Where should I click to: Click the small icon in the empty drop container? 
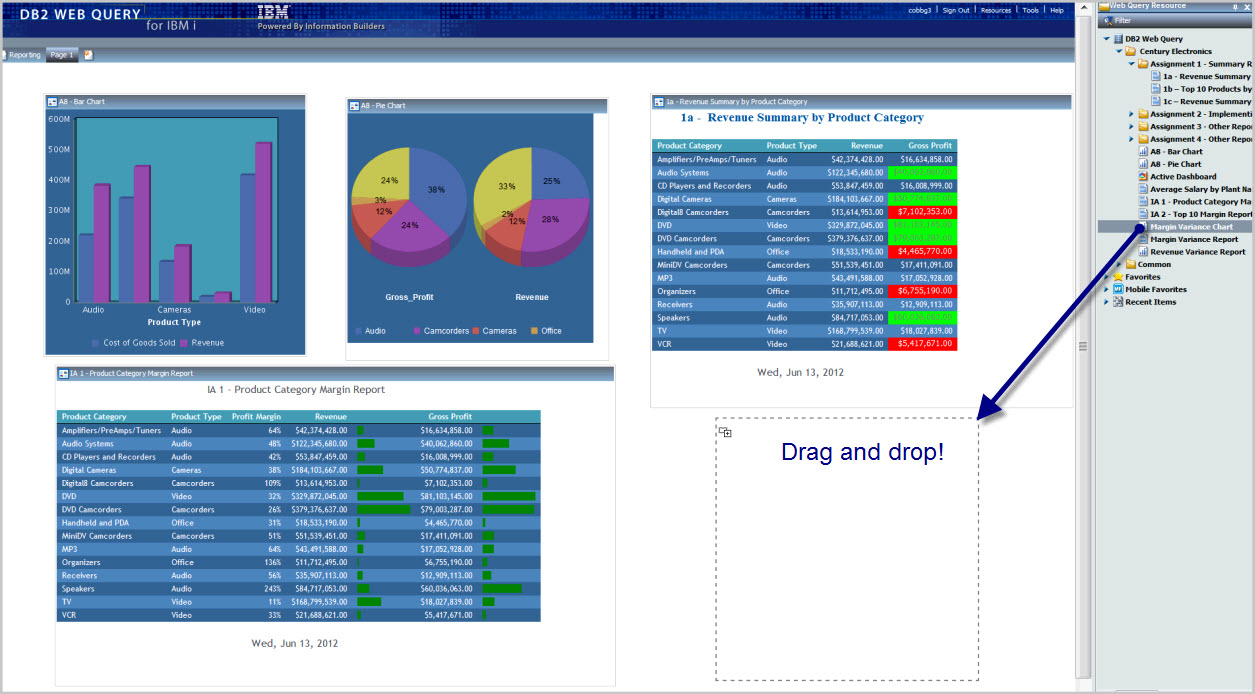pyautogui.click(x=725, y=432)
